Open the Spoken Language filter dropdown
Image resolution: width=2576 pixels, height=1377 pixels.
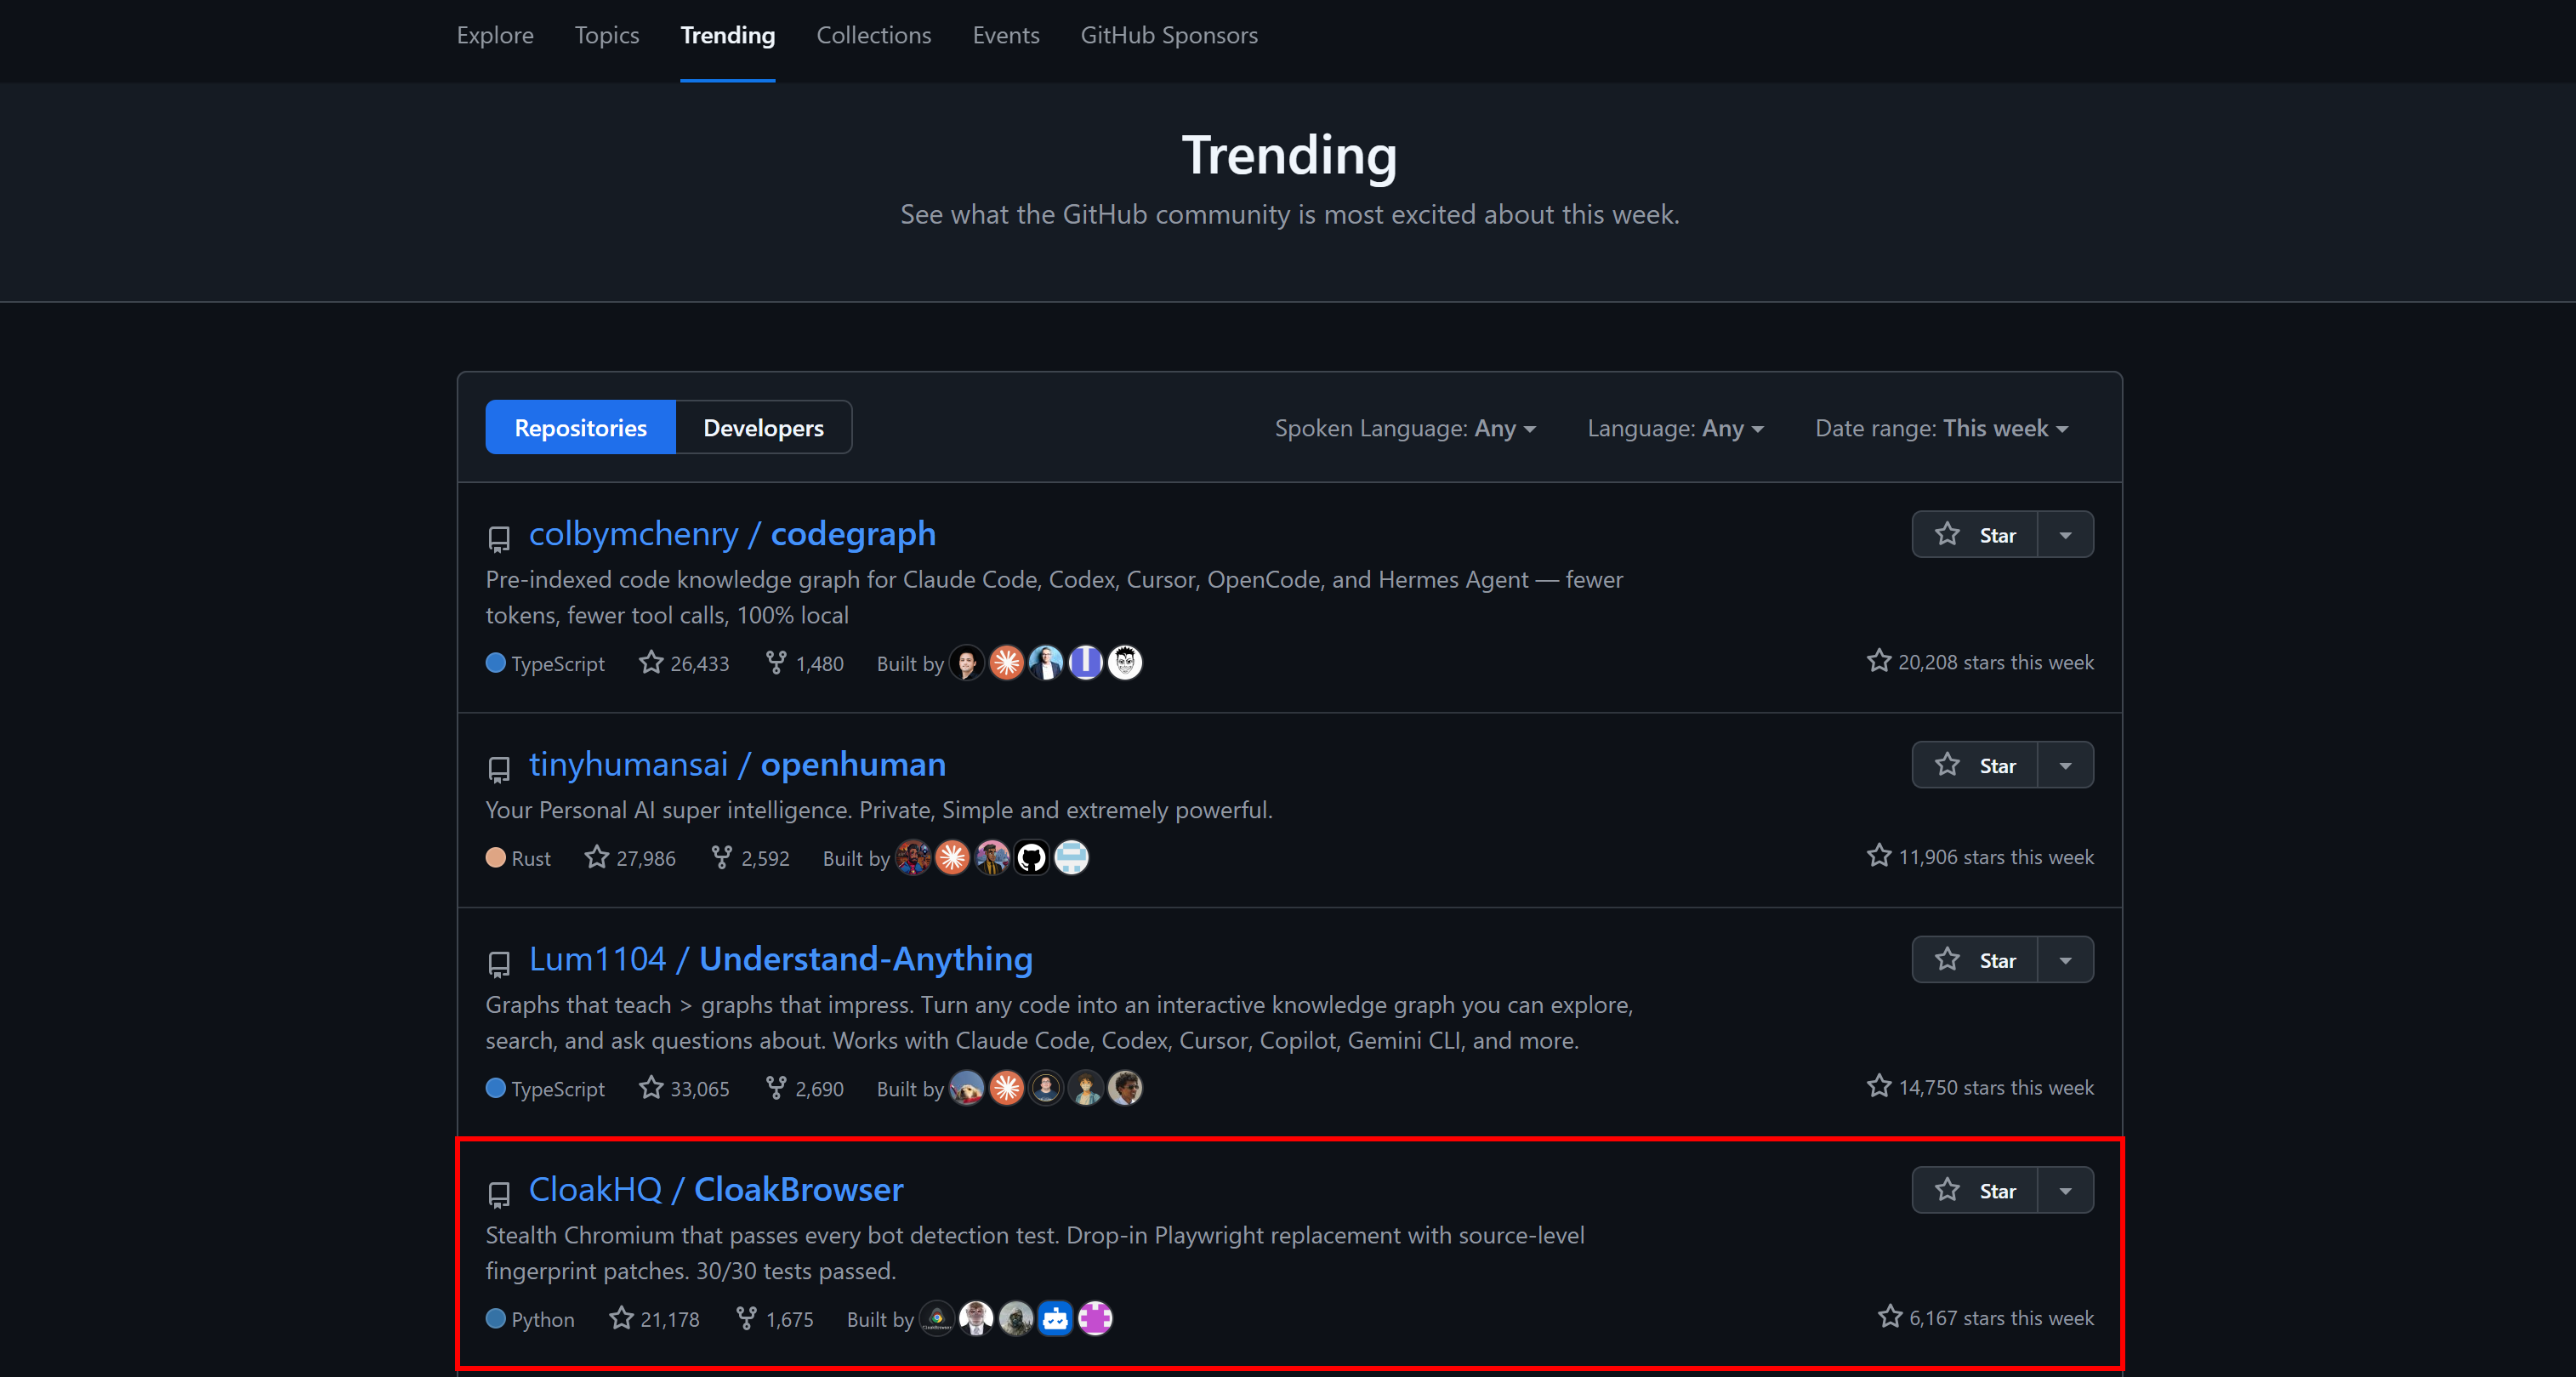tap(1405, 428)
